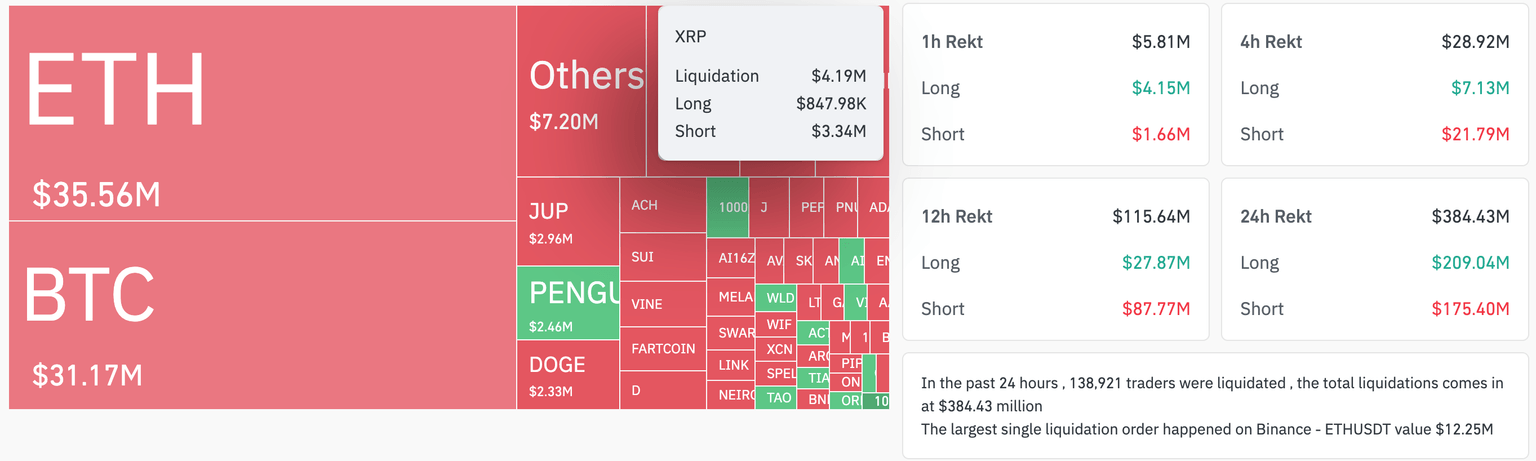Click the DOGE $2.33M tile
Image resolution: width=1536 pixels, height=461 pixels.
(567, 374)
